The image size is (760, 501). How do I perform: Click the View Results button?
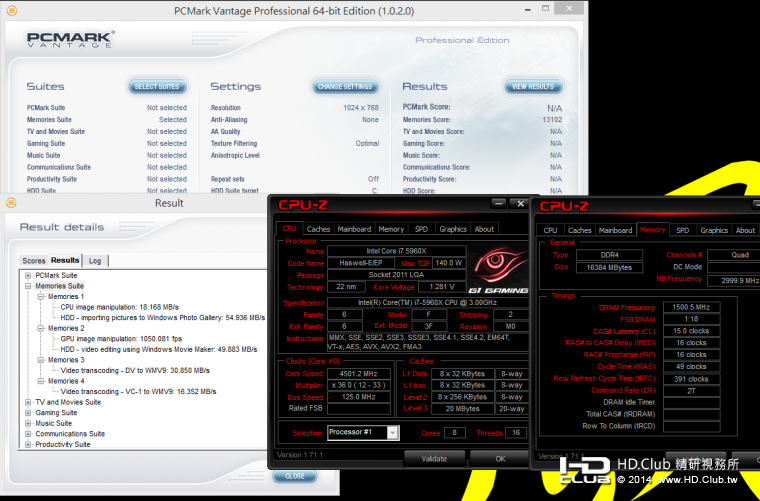(x=532, y=87)
